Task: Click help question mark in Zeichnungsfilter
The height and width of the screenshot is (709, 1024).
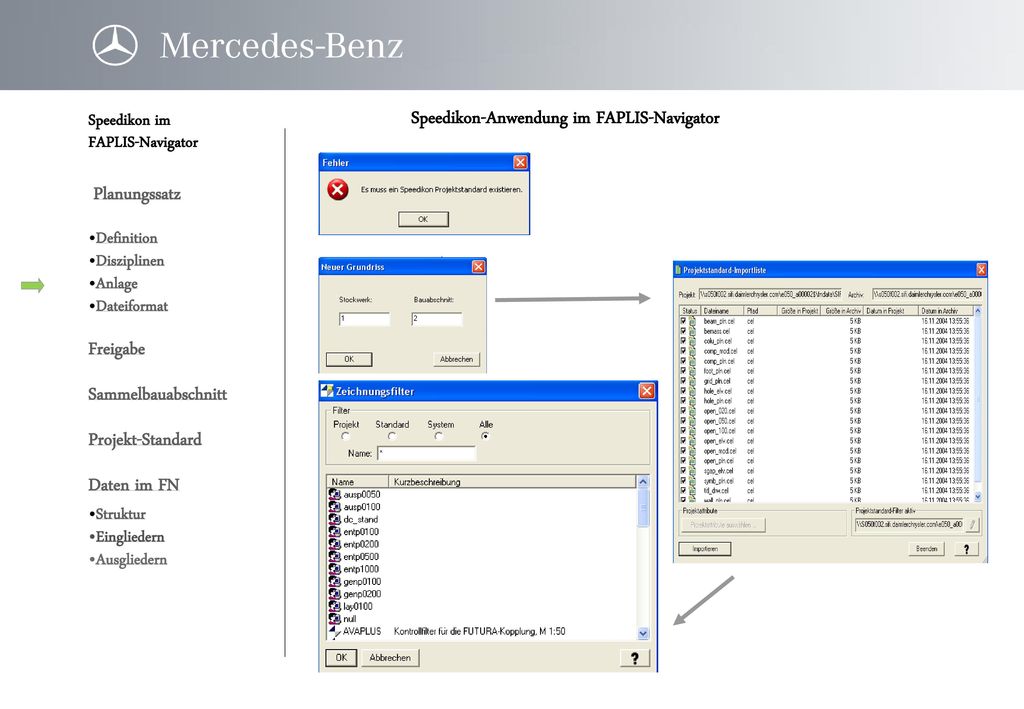Action: [x=634, y=658]
